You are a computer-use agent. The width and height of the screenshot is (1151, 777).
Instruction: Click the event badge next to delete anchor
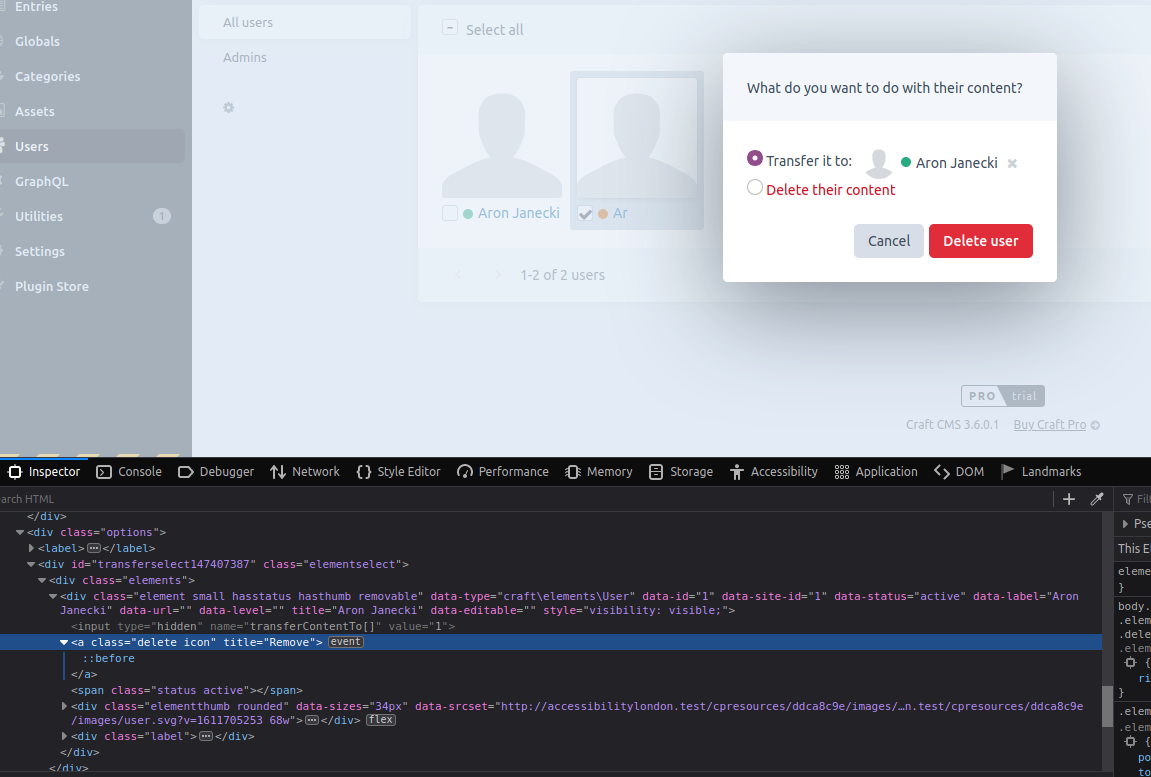click(x=345, y=641)
